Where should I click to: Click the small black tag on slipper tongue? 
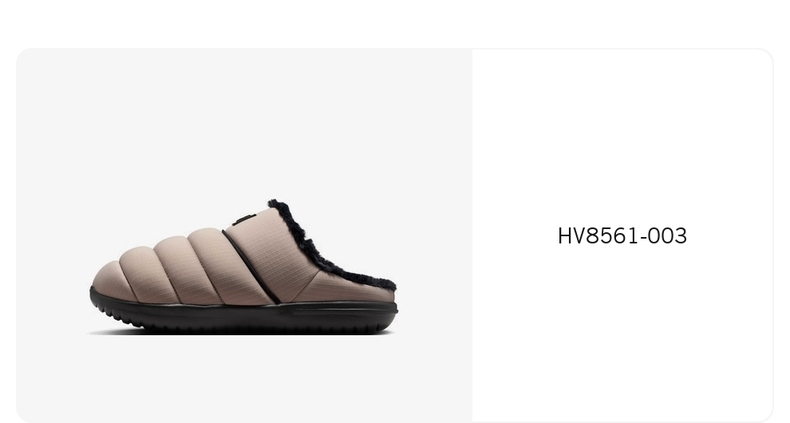(244, 220)
